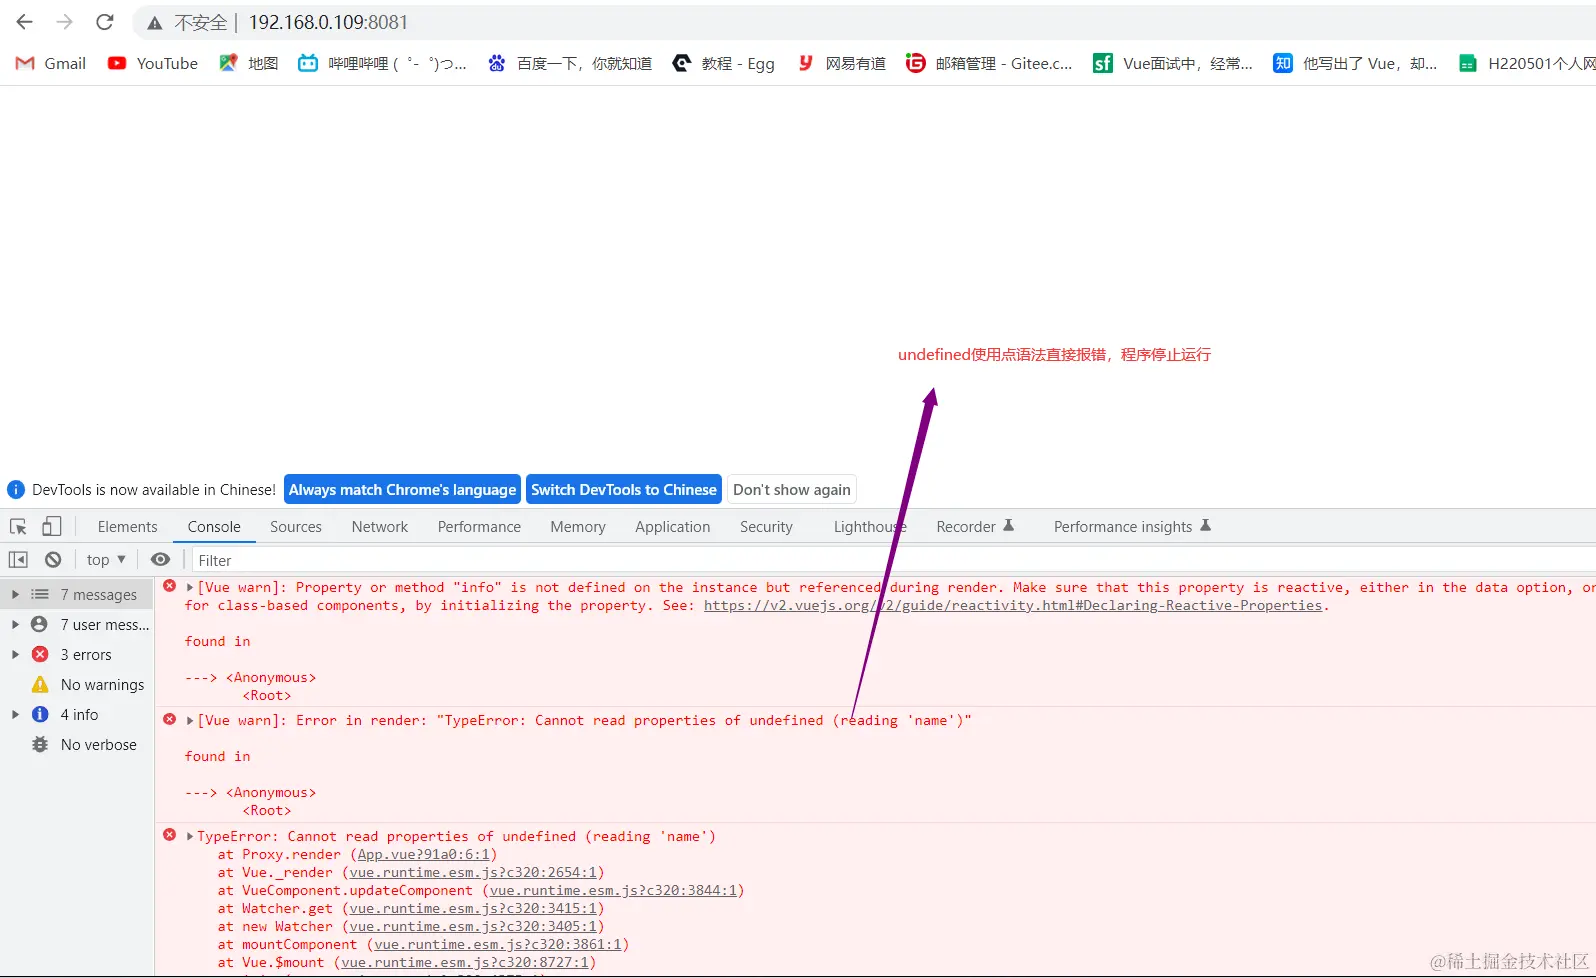Click the not-secure warning triangle icon
This screenshot has width=1596, height=978.
pos(155,23)
